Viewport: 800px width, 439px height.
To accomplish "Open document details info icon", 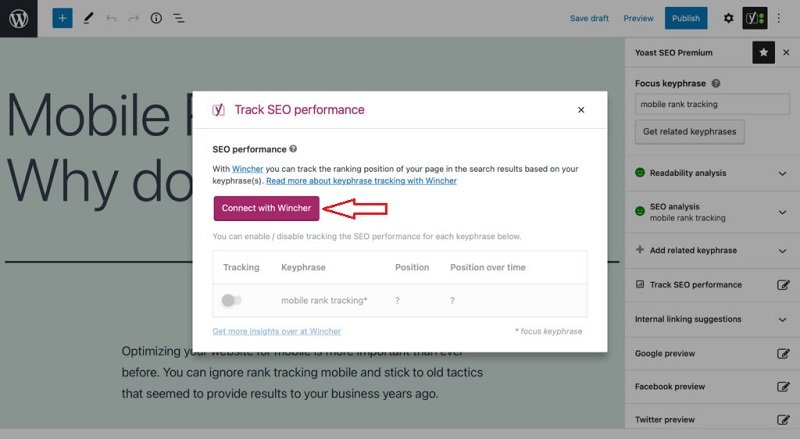I will pyautogui.click(x=156, y=18).
